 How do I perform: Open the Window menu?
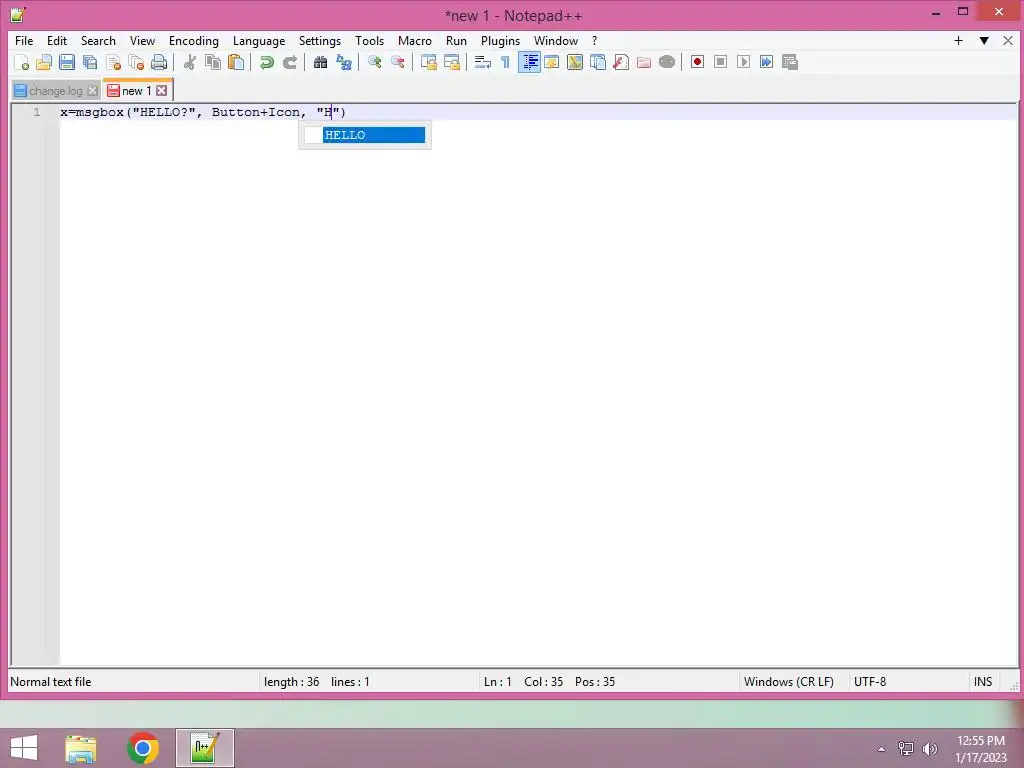click(556, 40)
